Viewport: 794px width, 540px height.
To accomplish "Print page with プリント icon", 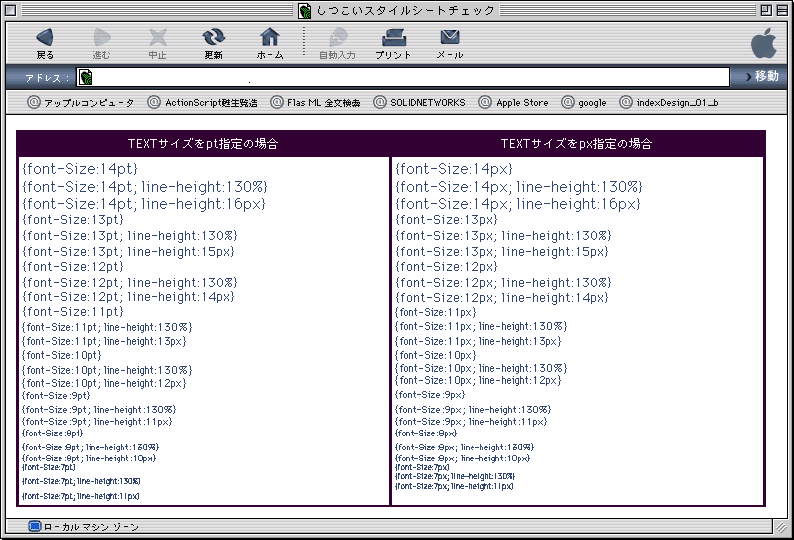I will point(393,37).
